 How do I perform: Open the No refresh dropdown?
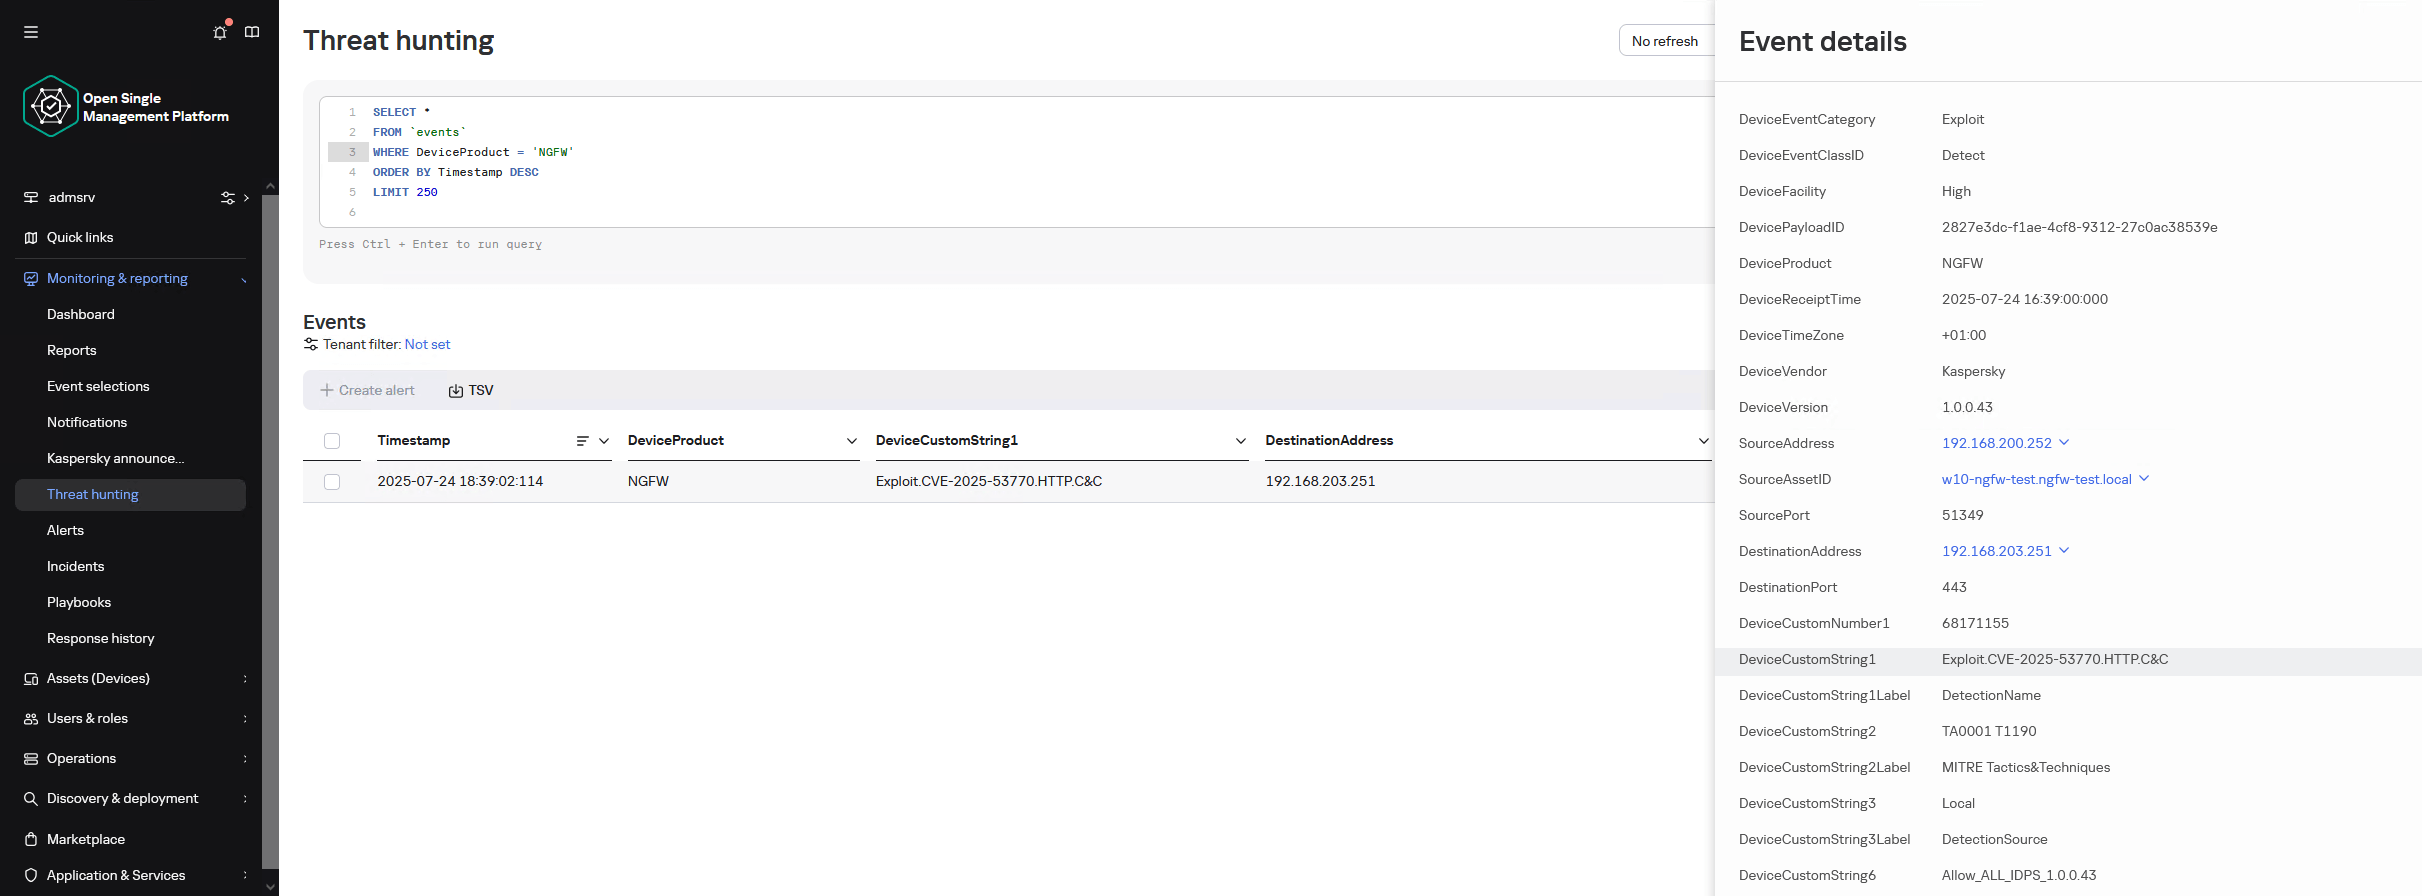tap(1666, 41)
